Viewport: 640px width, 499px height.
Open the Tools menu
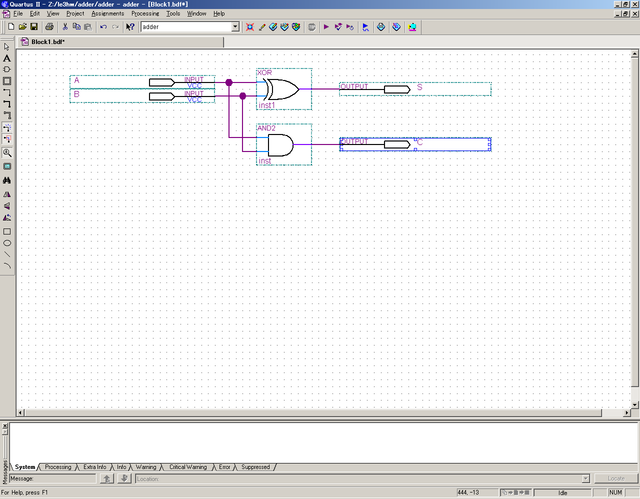173,13
